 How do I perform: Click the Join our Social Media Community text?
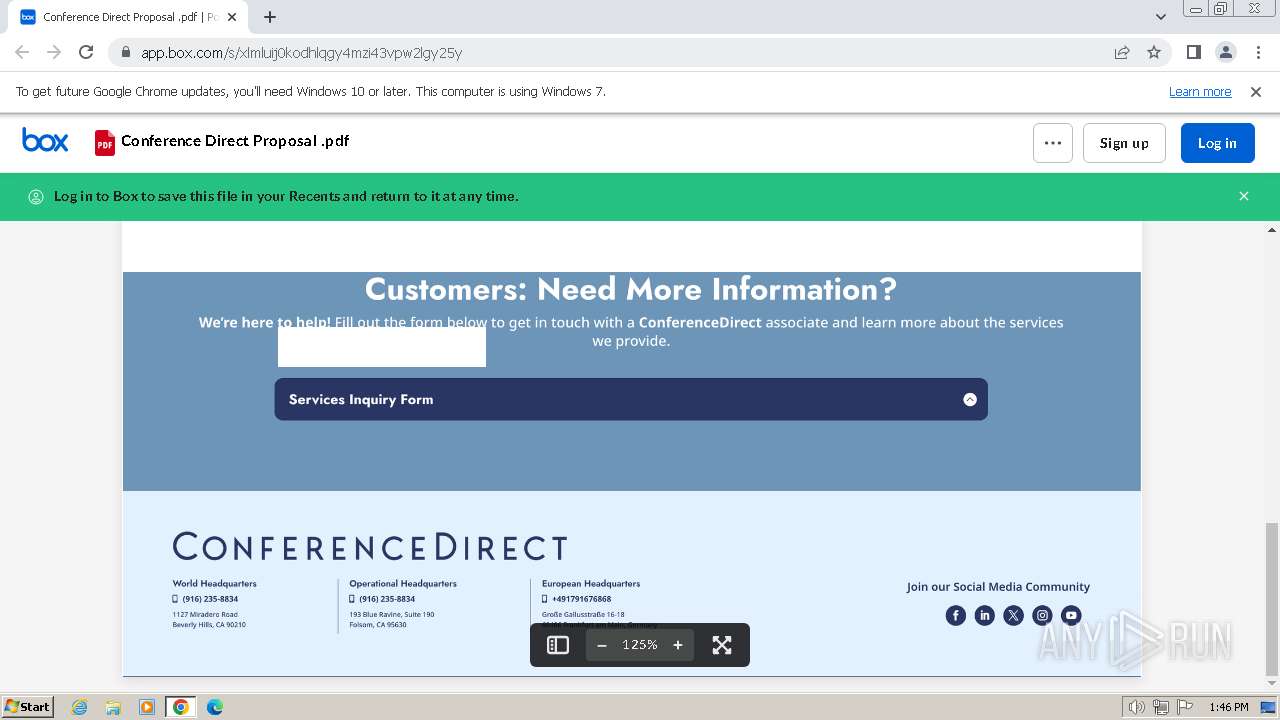click(998, 587)
